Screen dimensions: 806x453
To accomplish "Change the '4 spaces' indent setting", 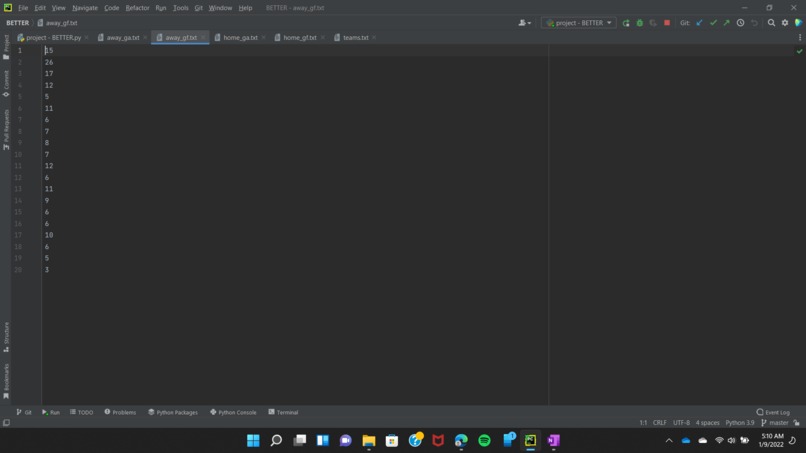I will pos(707,423).
